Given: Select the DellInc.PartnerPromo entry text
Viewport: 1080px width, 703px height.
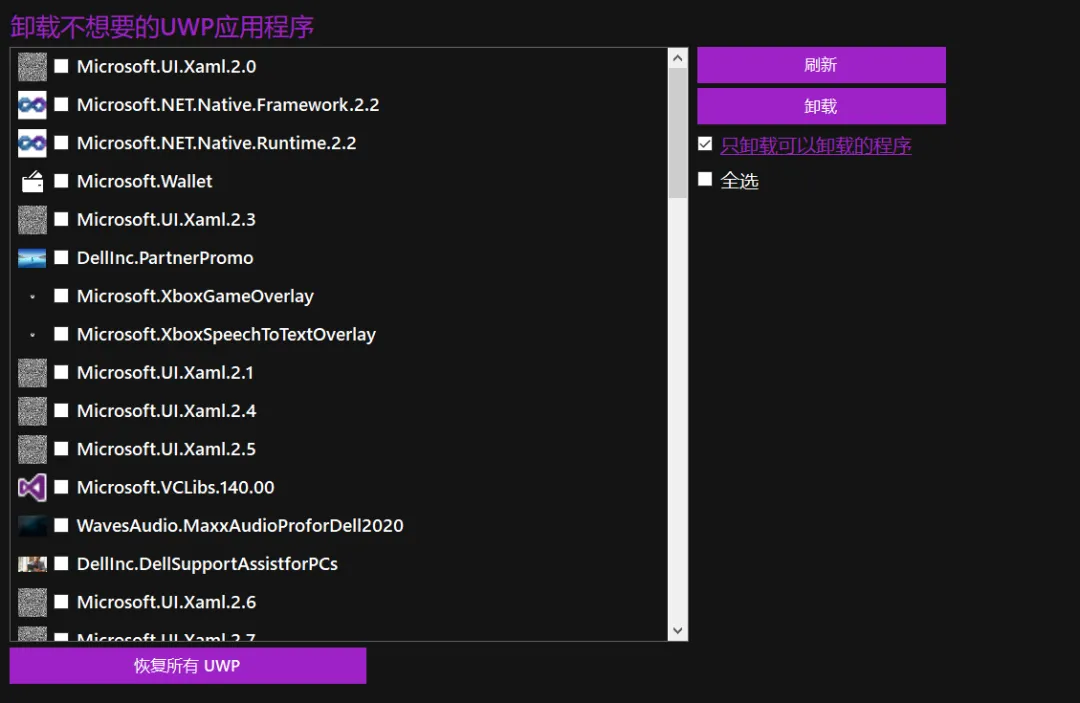Looking at the screenshot, I should 165,258.
